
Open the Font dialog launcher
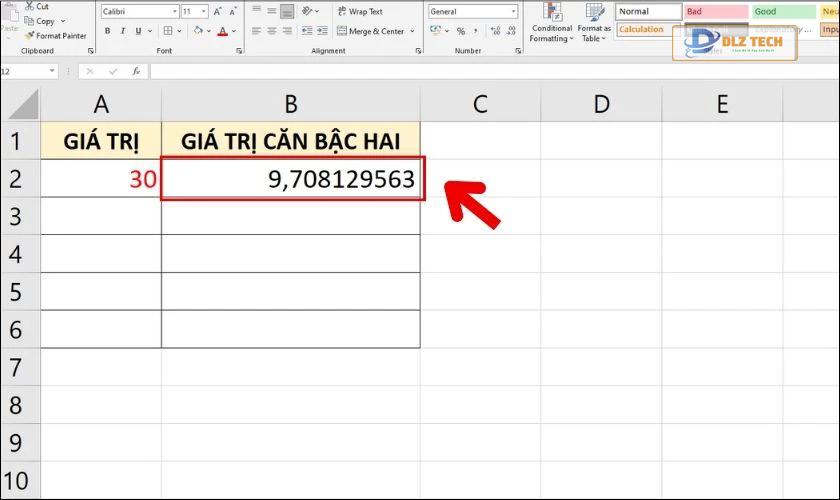(x=239, y=51)
